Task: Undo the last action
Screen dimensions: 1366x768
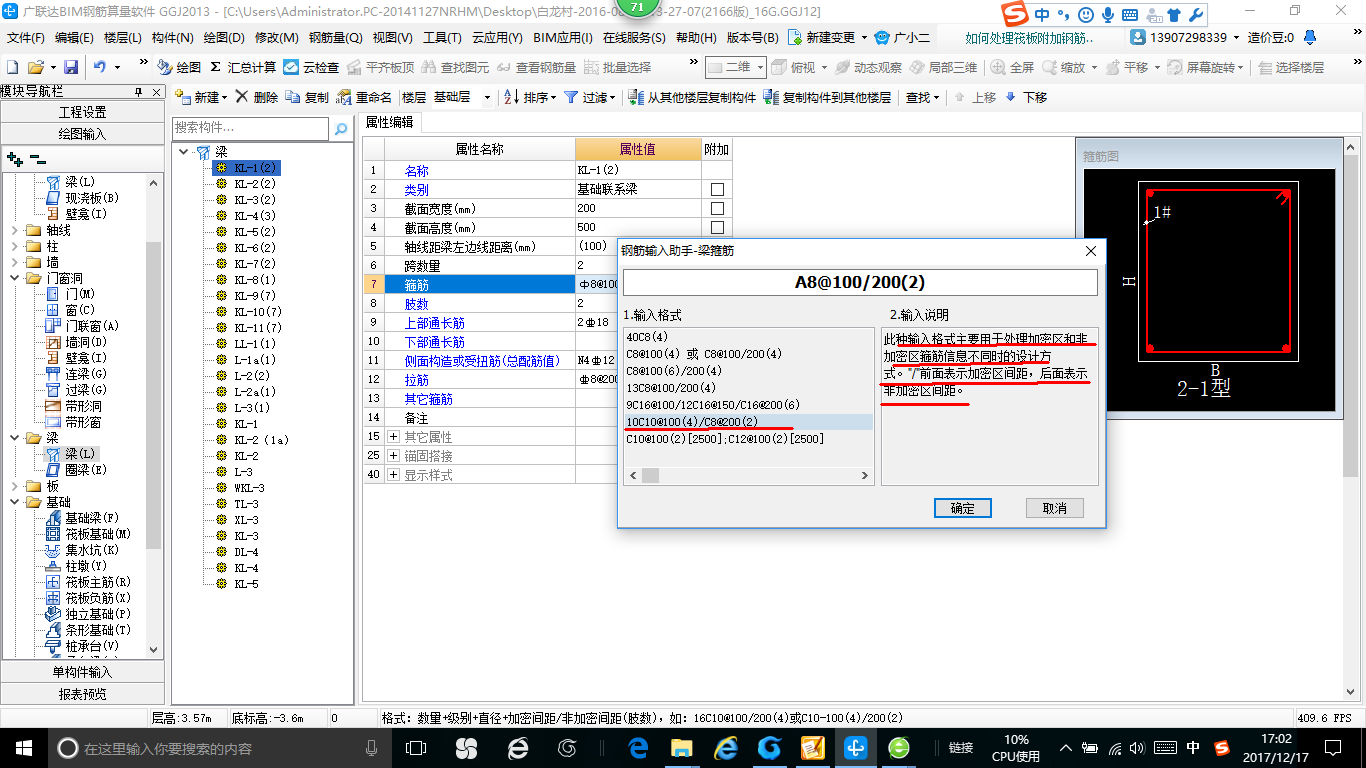Action: (100, 67)
